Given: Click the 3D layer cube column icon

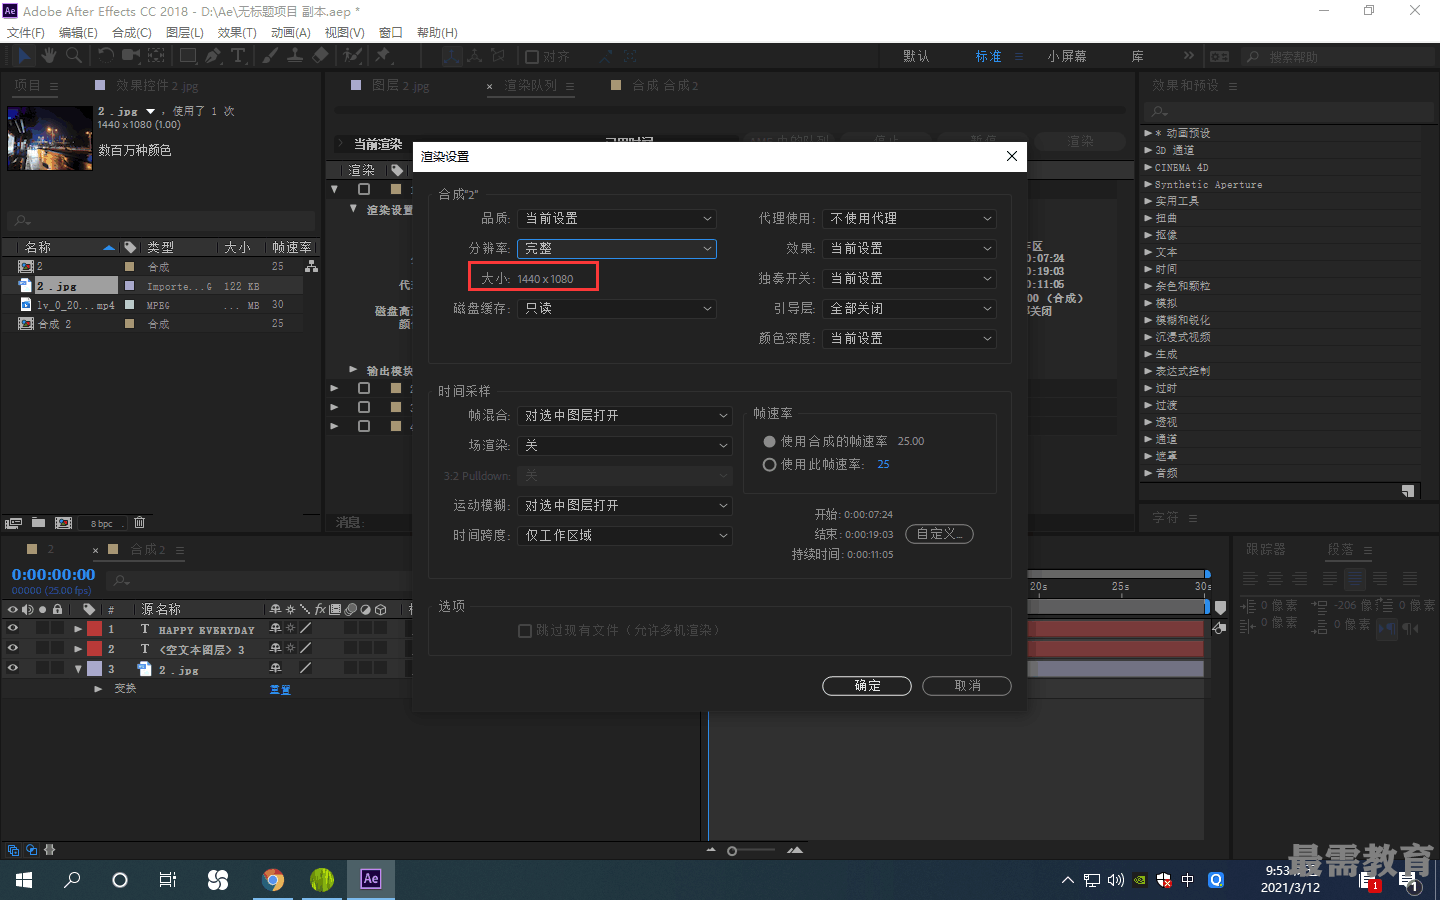Looking at the screenshot, I should click(381, 609).
